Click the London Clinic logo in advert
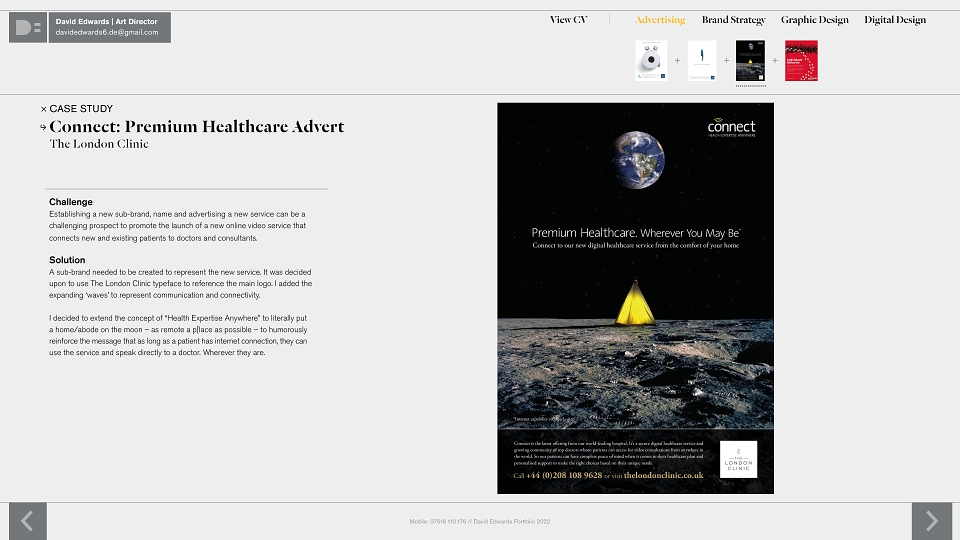This screenshot has height=540, width=960. 738,459
